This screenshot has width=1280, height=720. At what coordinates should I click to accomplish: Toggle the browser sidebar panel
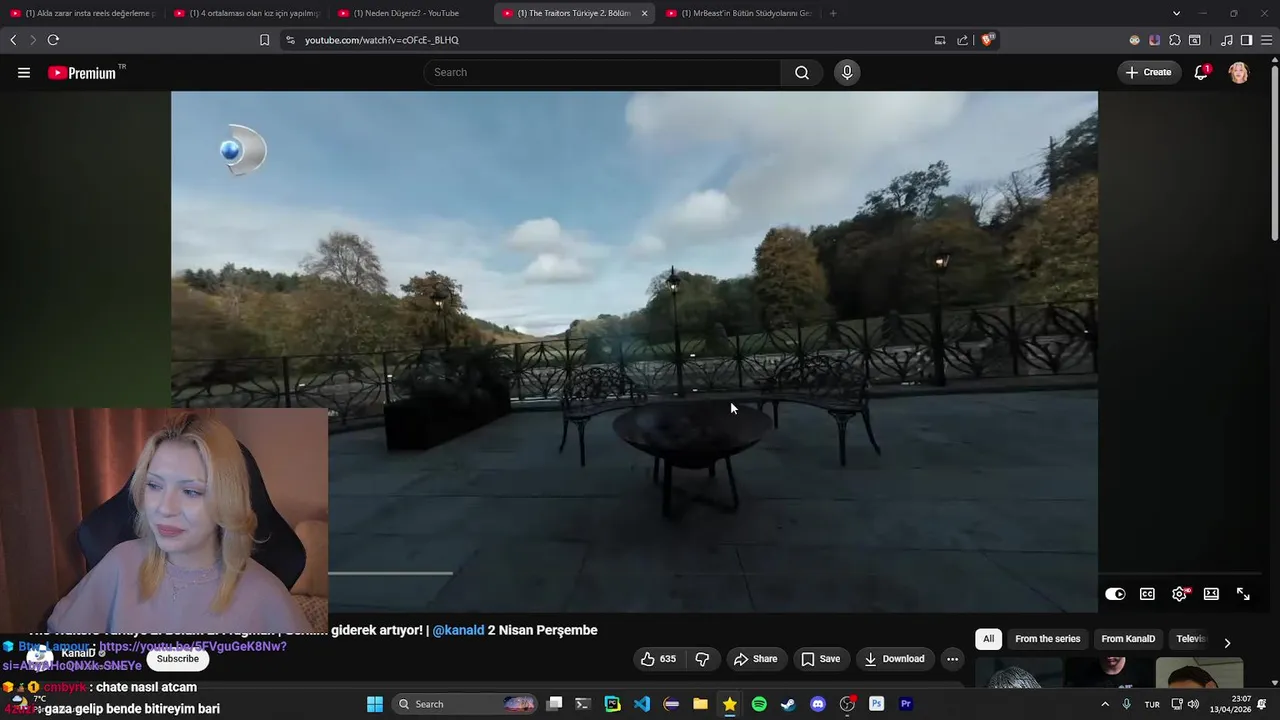point(1246,40)
